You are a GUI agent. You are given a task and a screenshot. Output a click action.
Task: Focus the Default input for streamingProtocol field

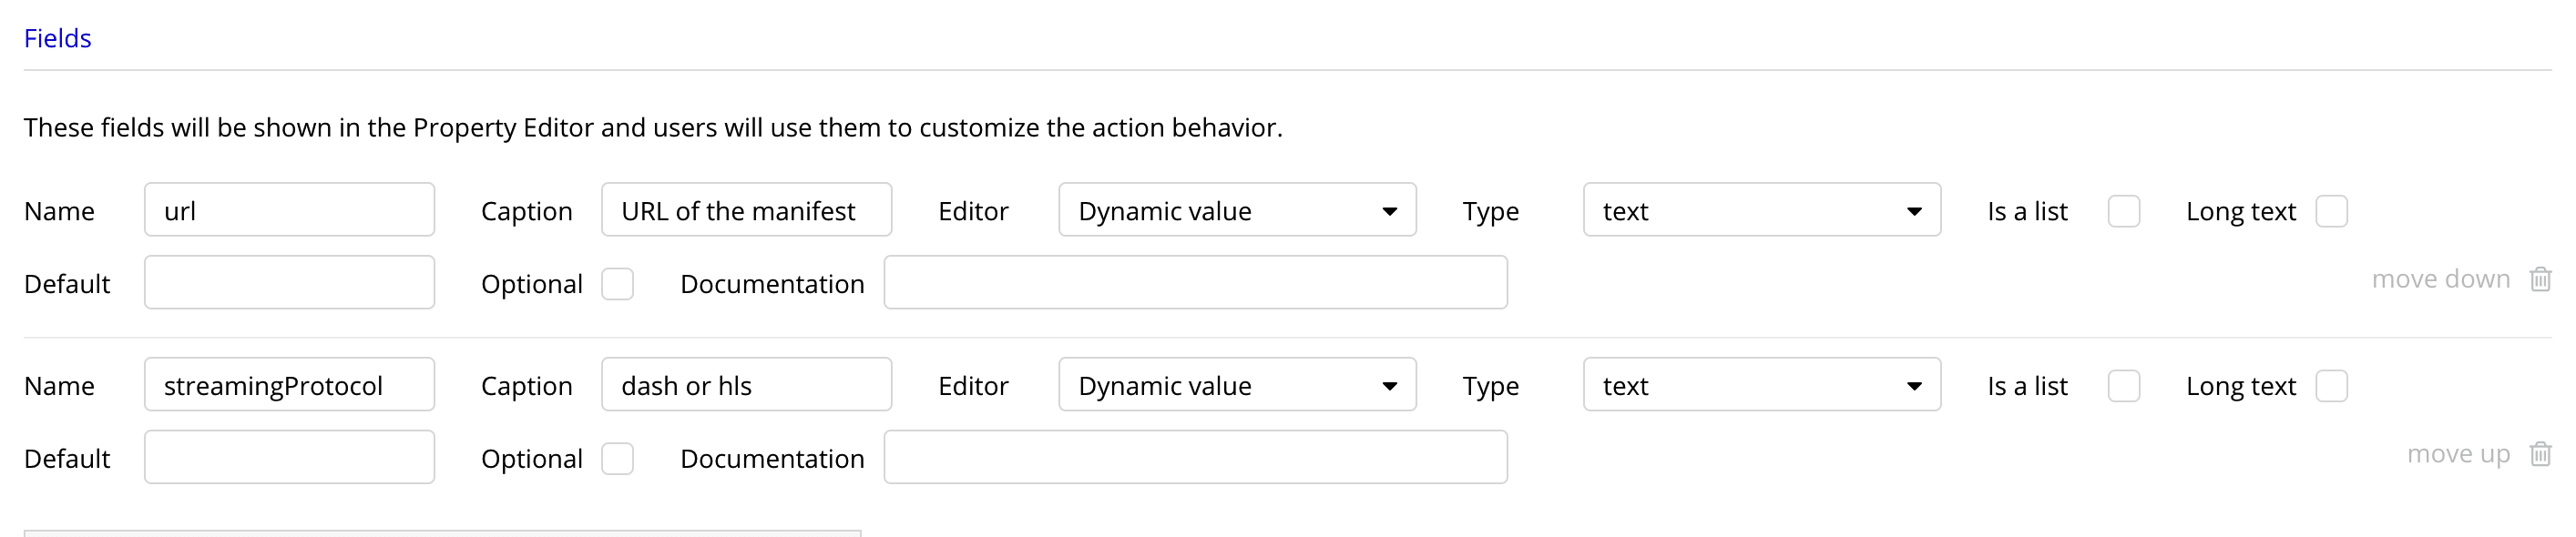point(289,458)
